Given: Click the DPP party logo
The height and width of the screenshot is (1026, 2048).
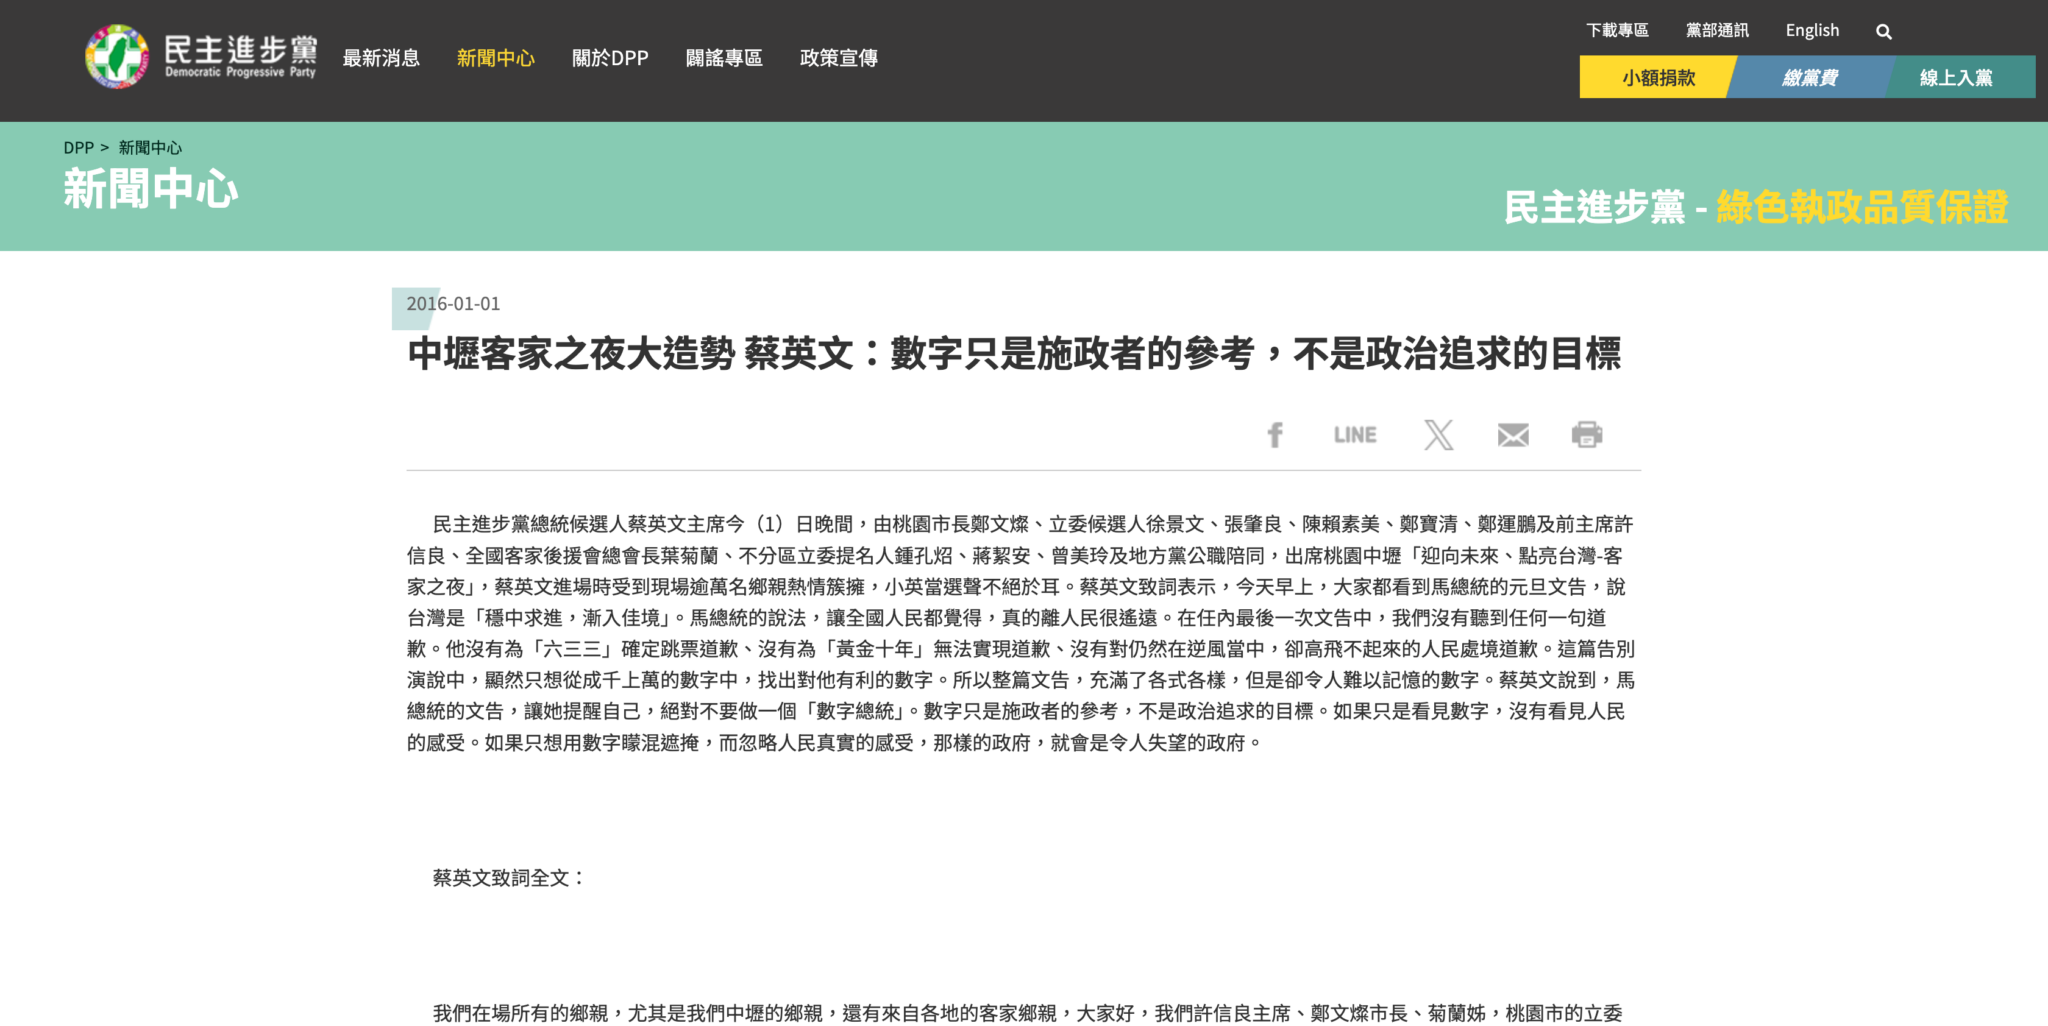Looking at the screenshot, I should pyautogui.click(x=198, y=57).
